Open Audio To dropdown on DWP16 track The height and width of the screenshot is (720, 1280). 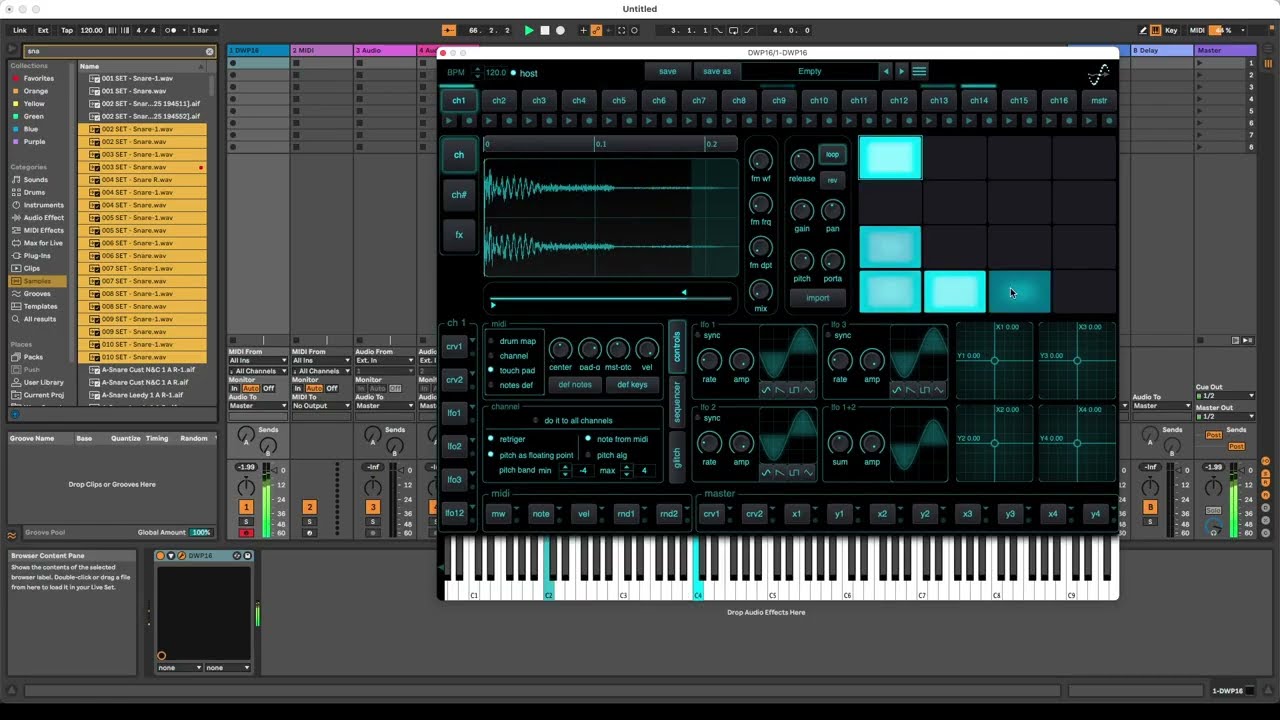258,406
